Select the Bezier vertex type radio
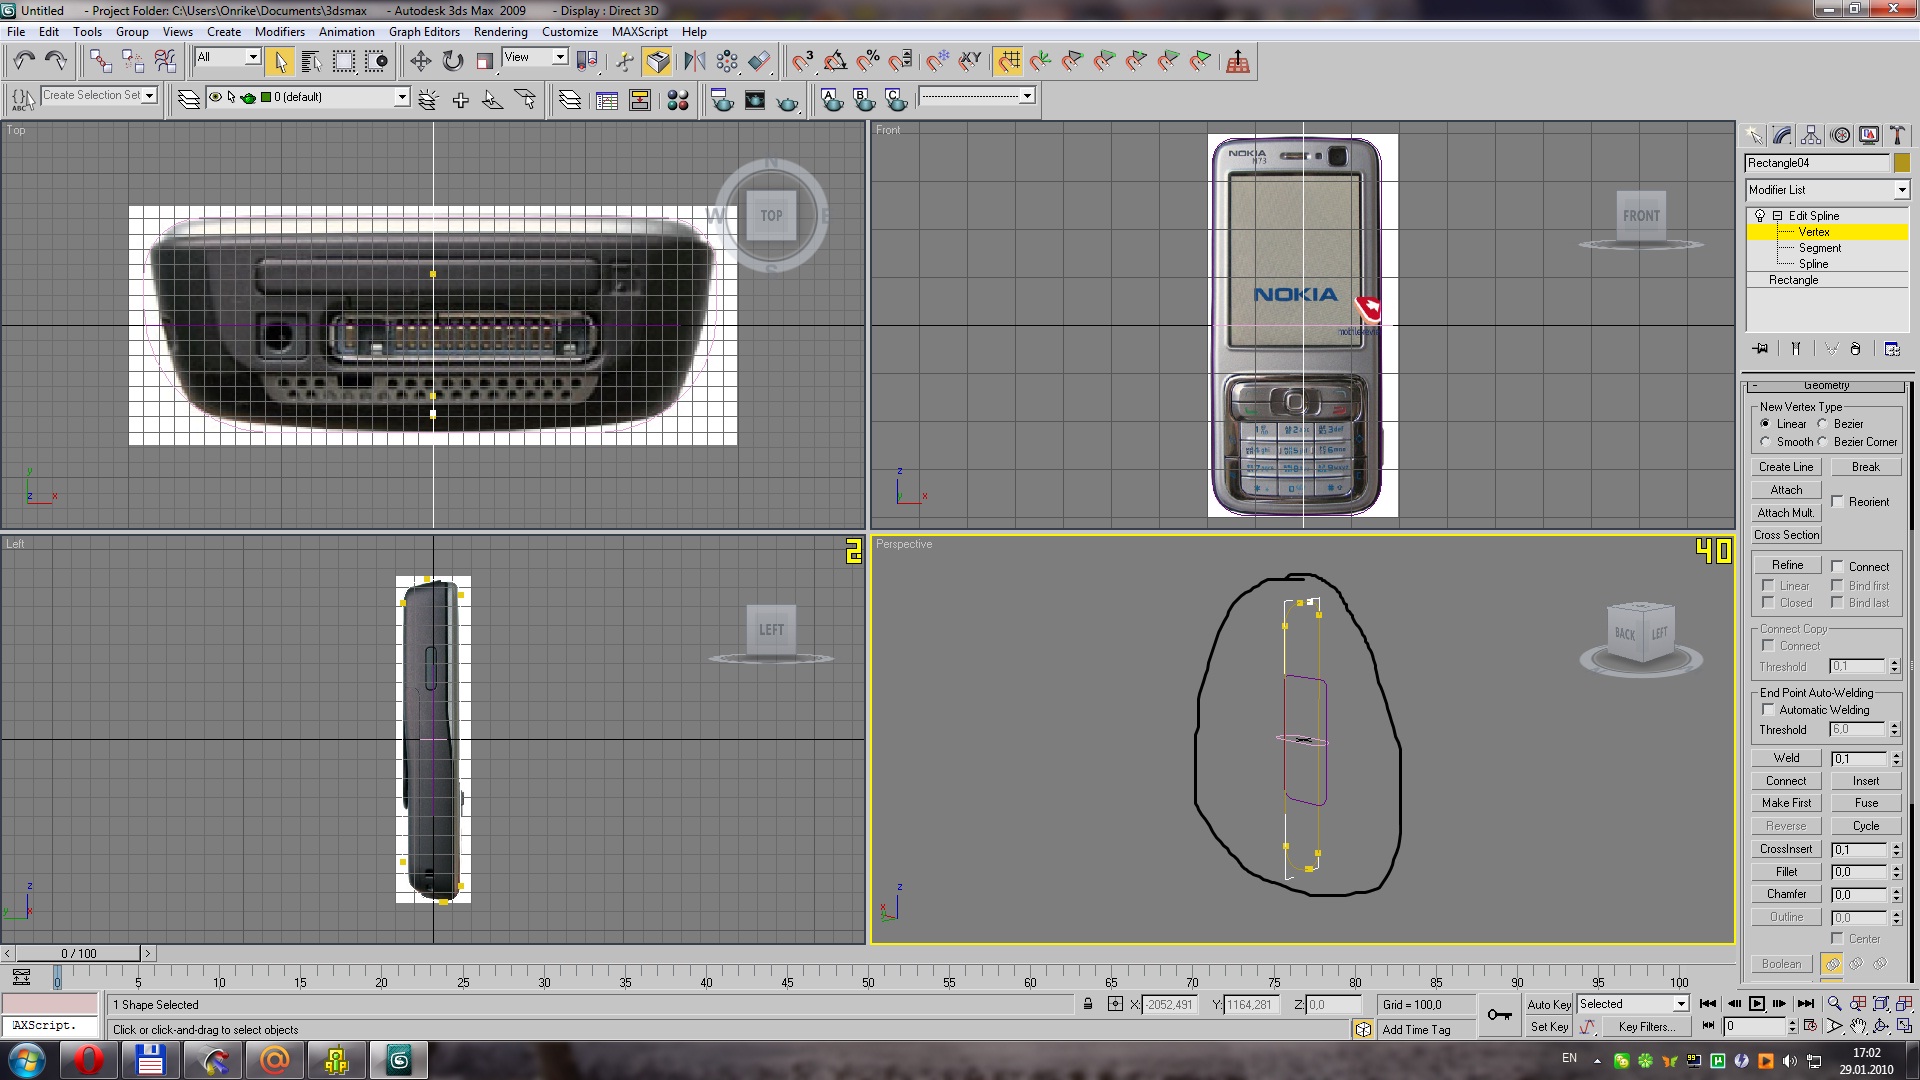Image resolution: width=1920 pixels, height=1080 pixels. [1823, 424]
